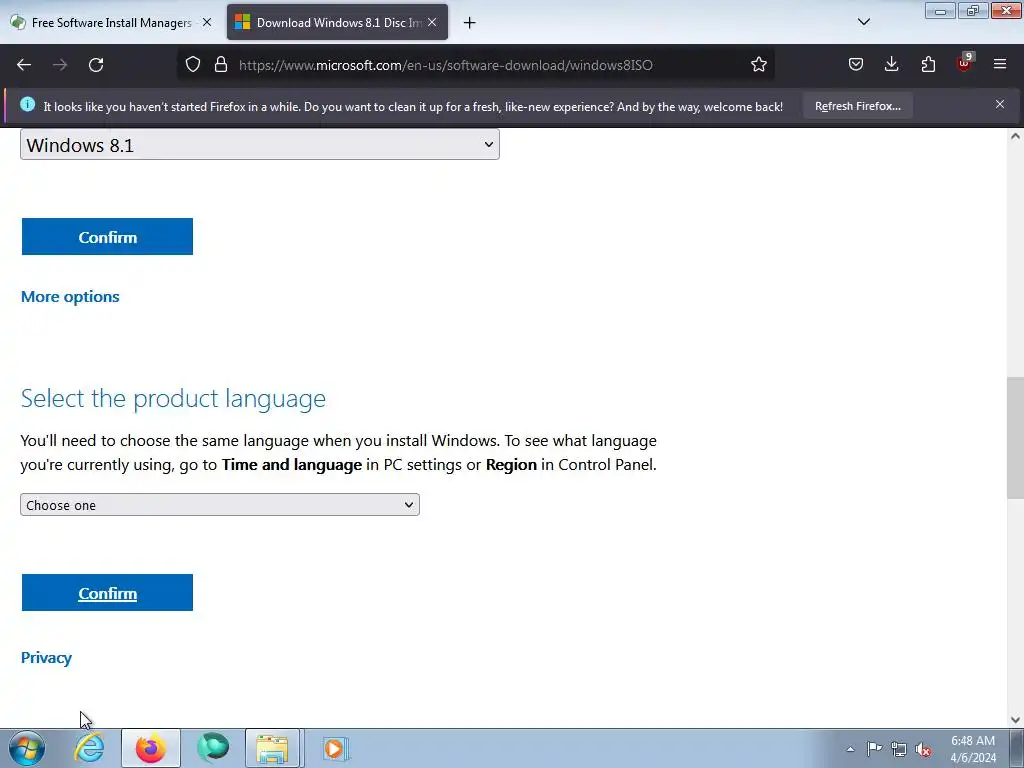
Task: Open the Windows Start menu
Action: pyautogui.click(x=27, y=748)
